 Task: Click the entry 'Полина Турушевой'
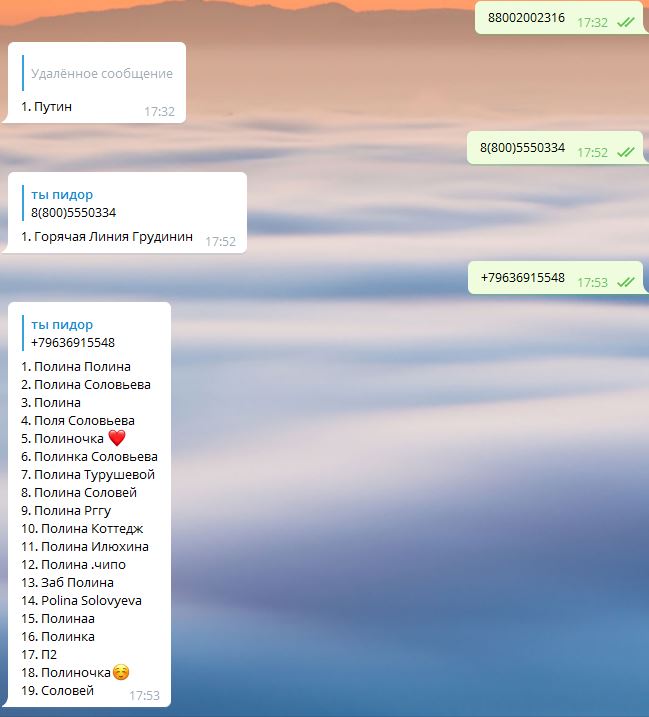94,475
